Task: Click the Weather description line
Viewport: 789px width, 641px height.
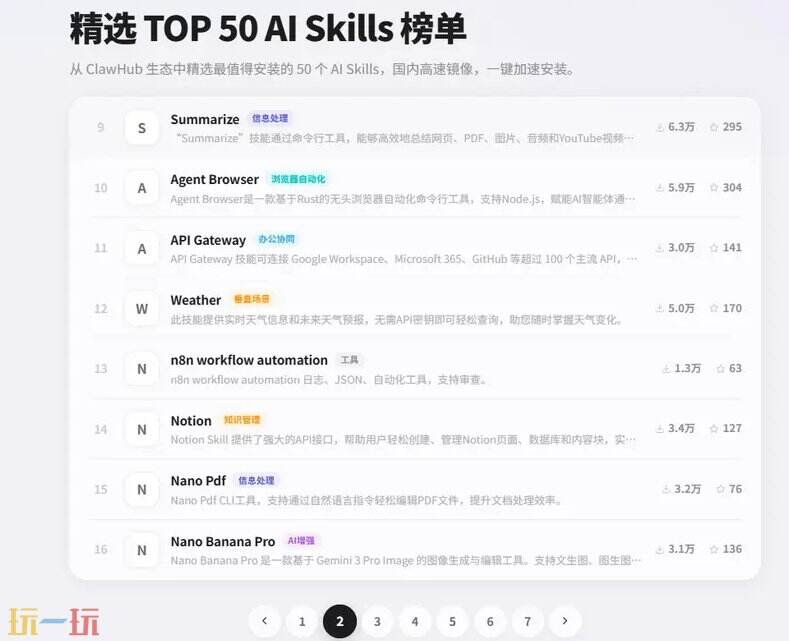Action: (396, 319)
